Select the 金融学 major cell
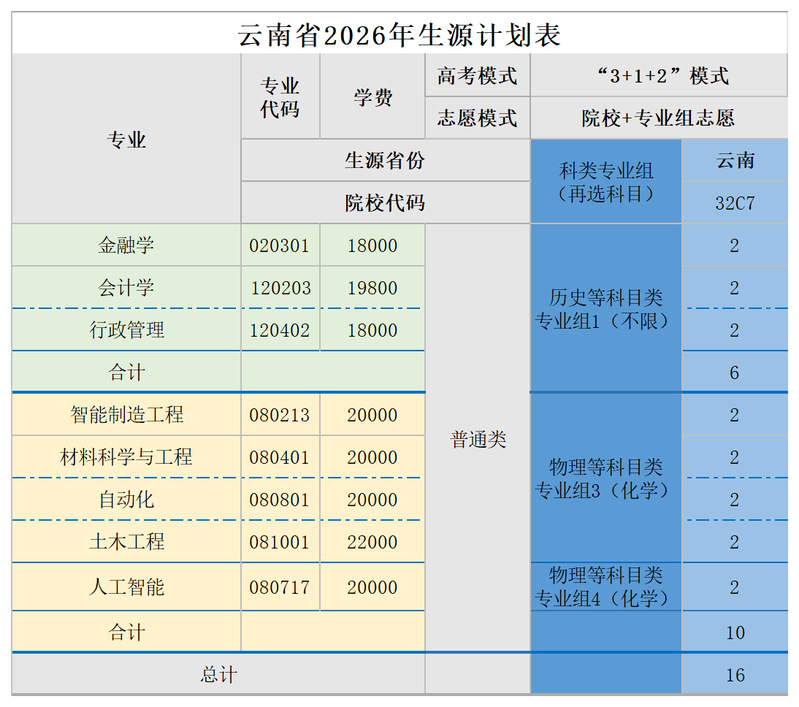Image resolution: width=799 pixels, height=707 pixels. 126,245
